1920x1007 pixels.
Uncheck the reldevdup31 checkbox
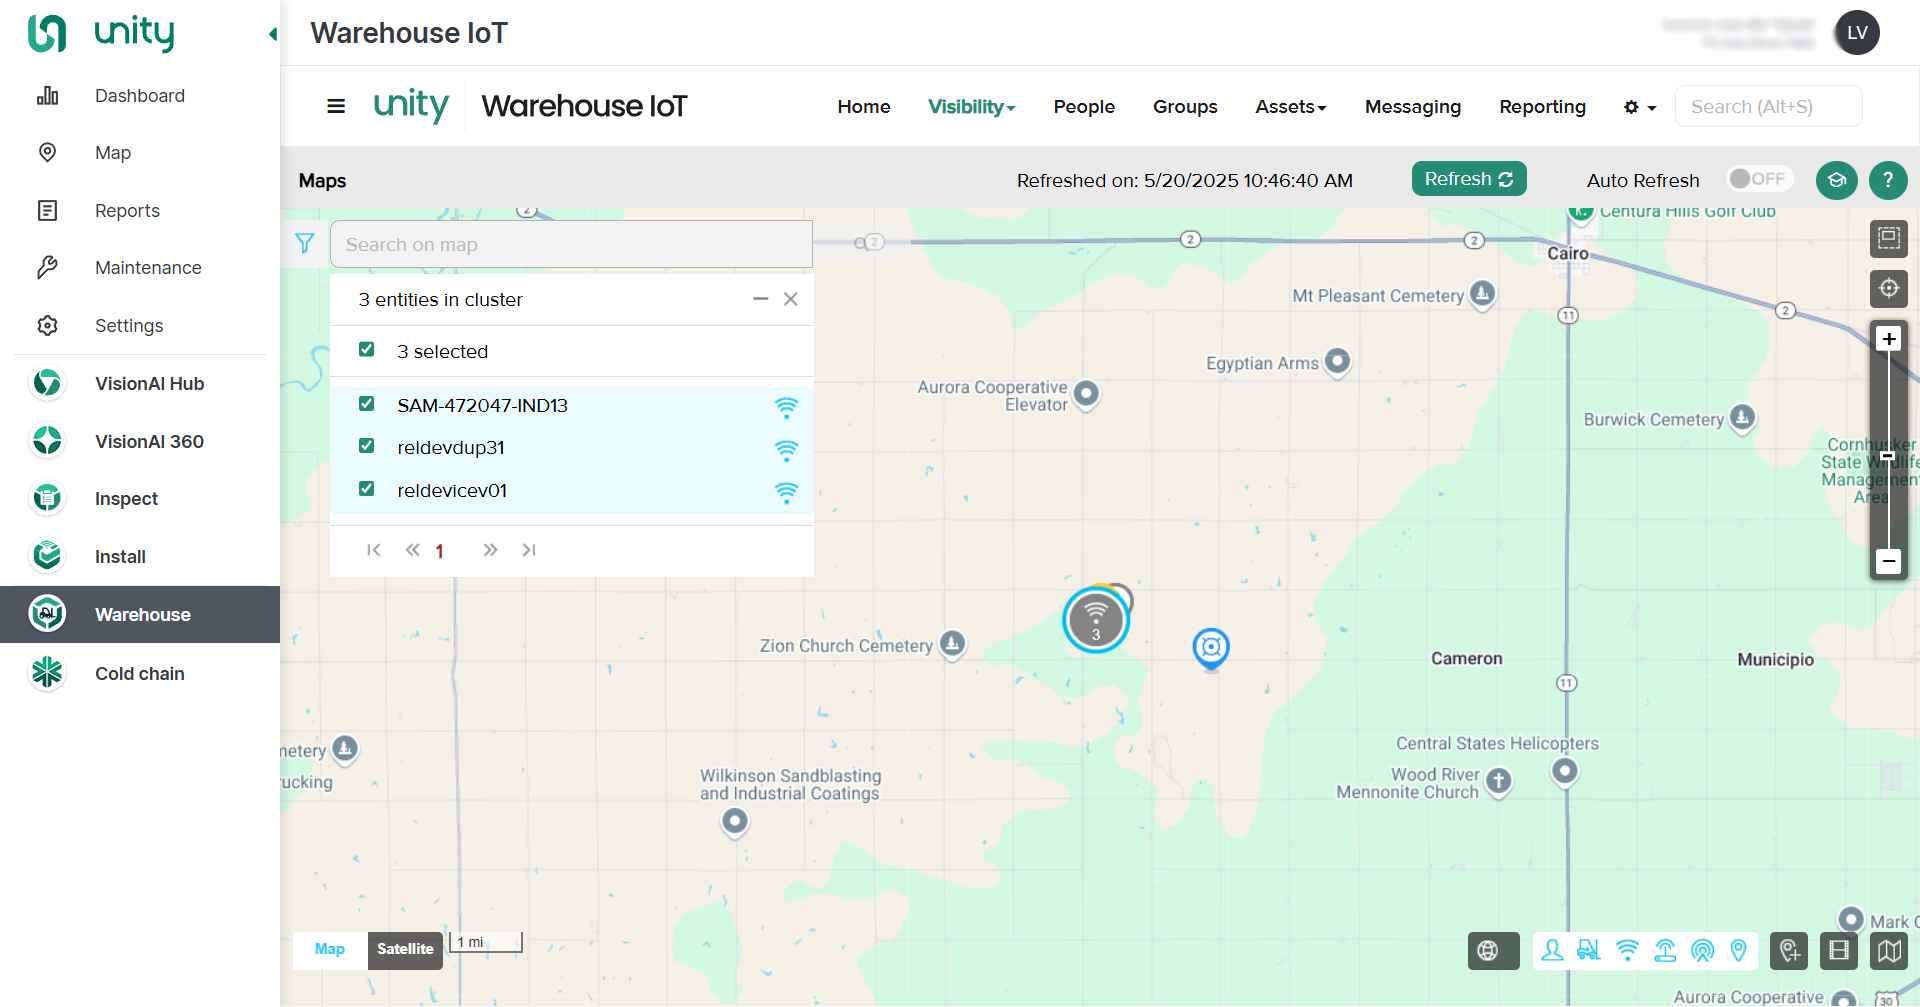pyautogui.click(x=367, y=446)
